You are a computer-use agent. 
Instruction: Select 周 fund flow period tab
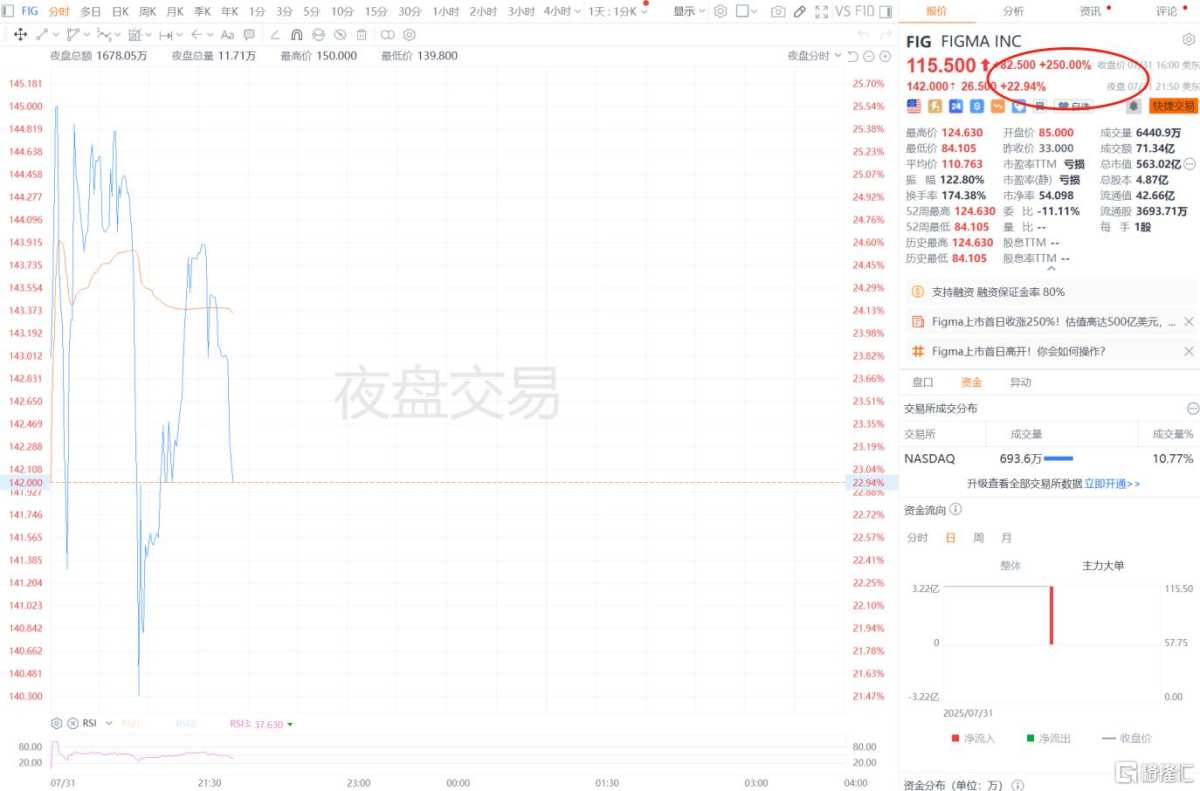tap(978, 537)
